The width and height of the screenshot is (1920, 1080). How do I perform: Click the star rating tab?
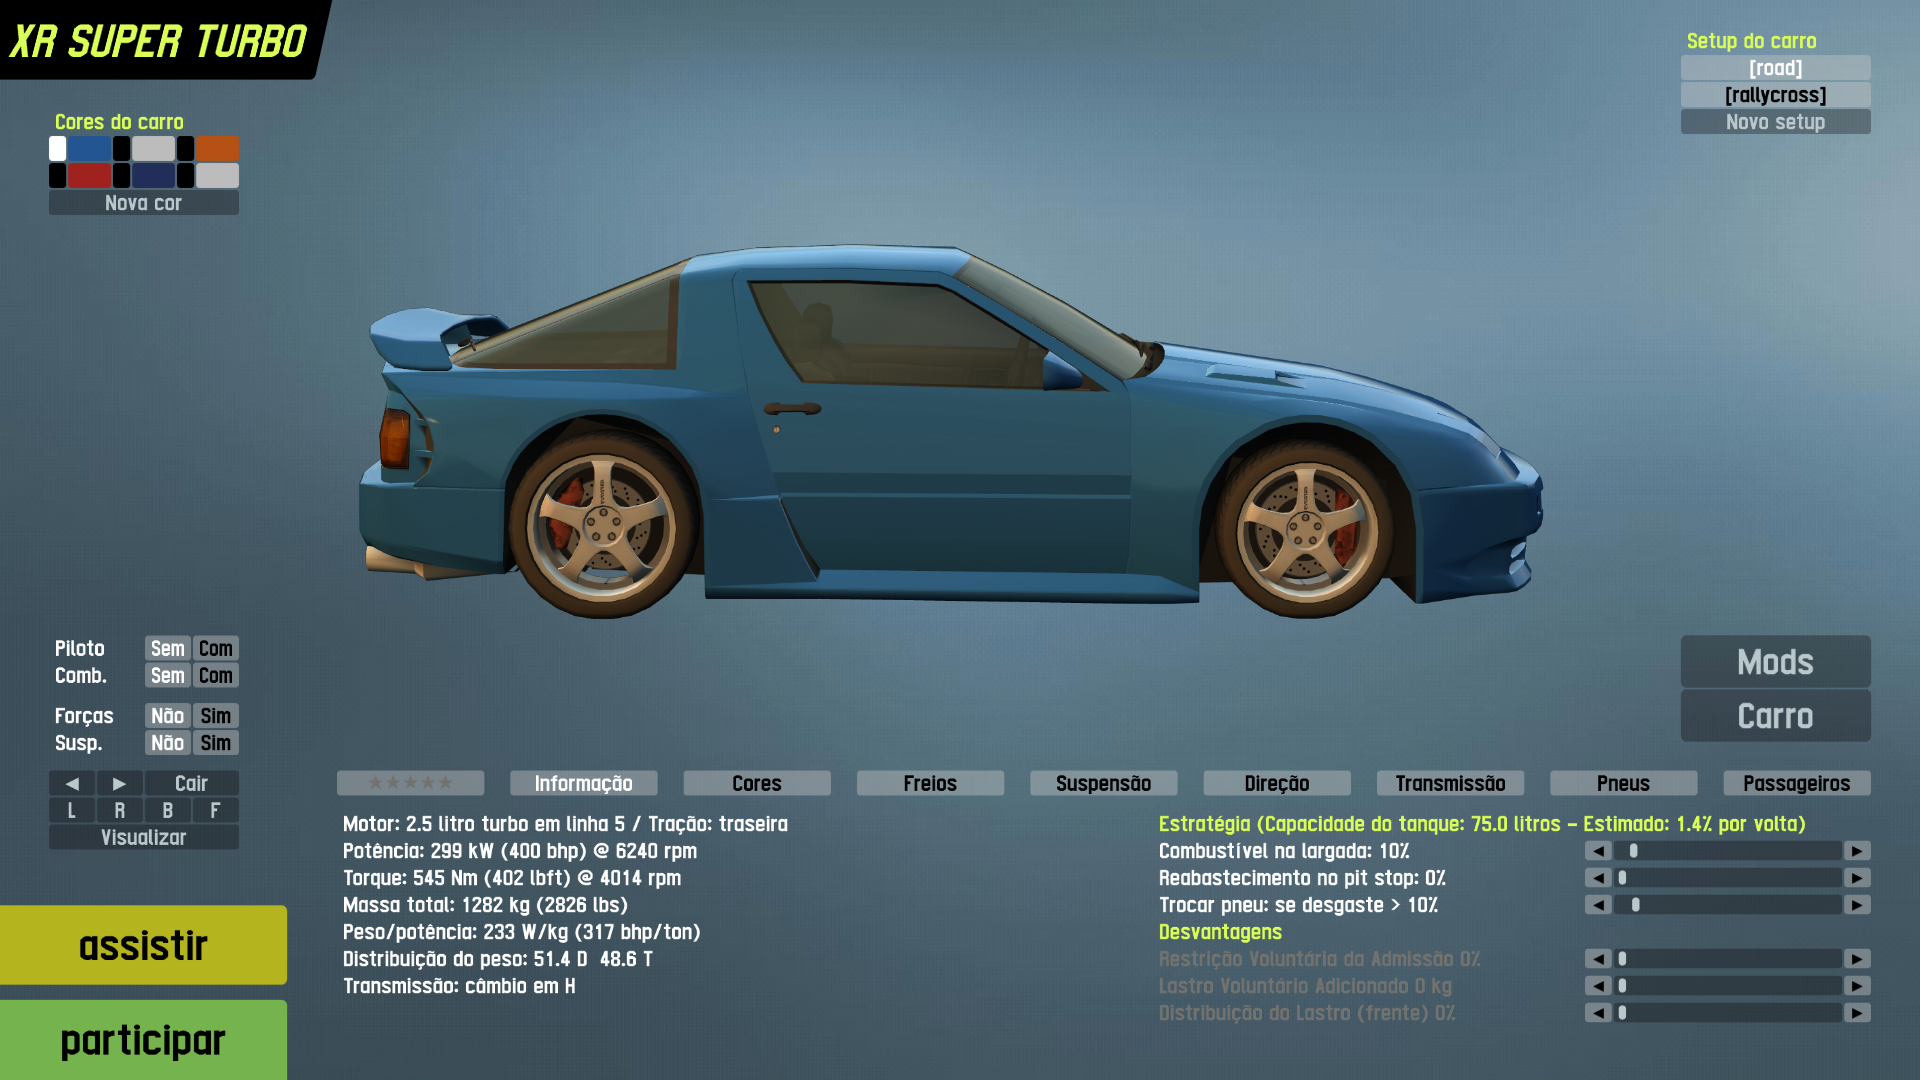pyautogui.click(x=410, y=783)
